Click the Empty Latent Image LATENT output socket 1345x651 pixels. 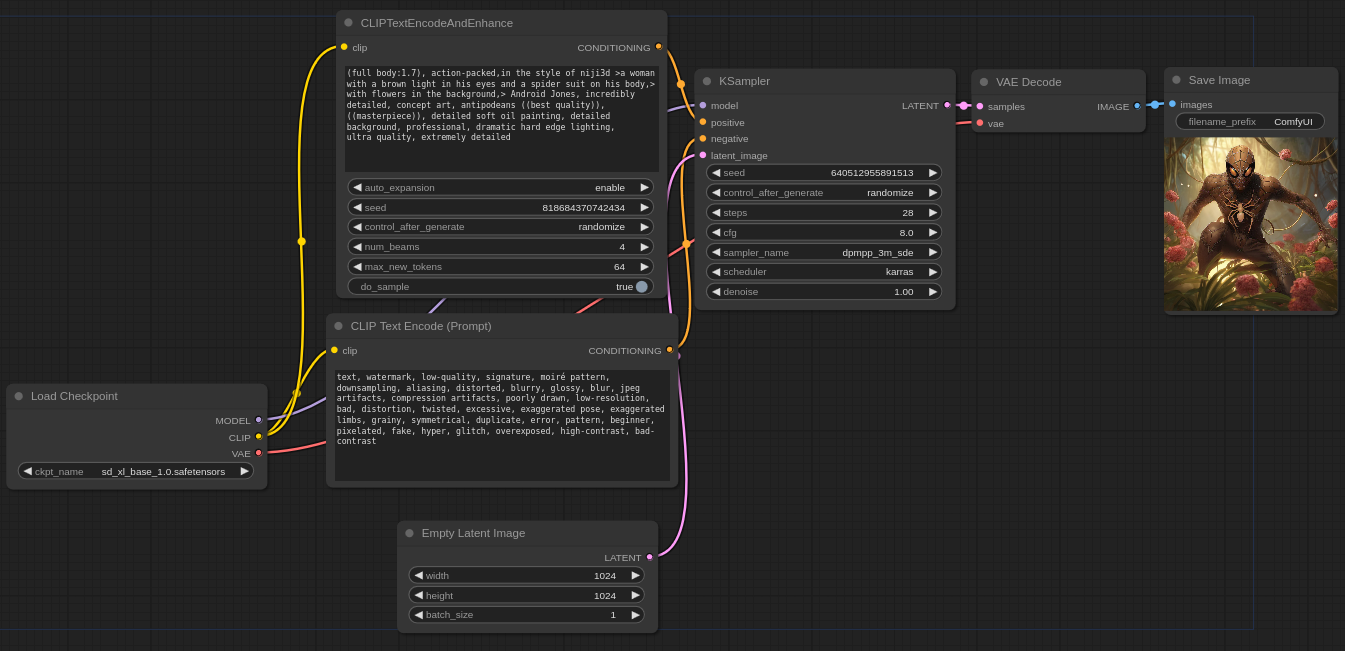[649, 557]
